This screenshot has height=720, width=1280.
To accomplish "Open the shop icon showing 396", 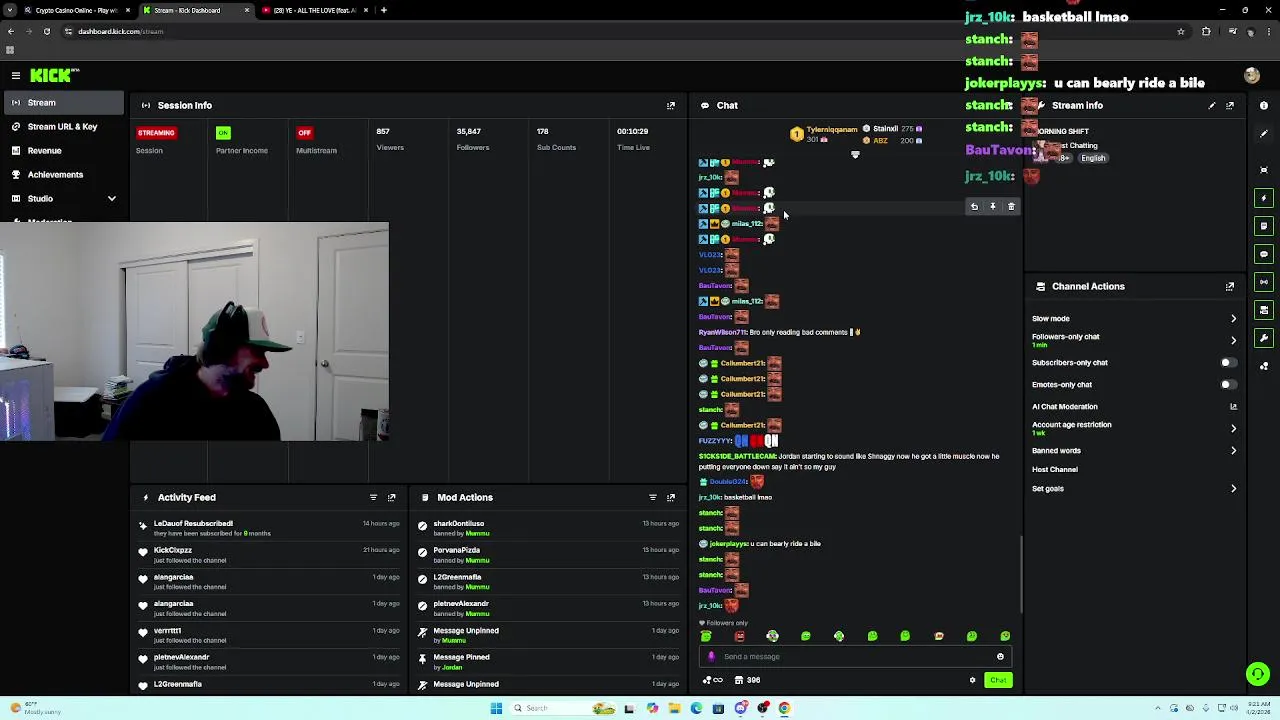I will pos(746,680).
